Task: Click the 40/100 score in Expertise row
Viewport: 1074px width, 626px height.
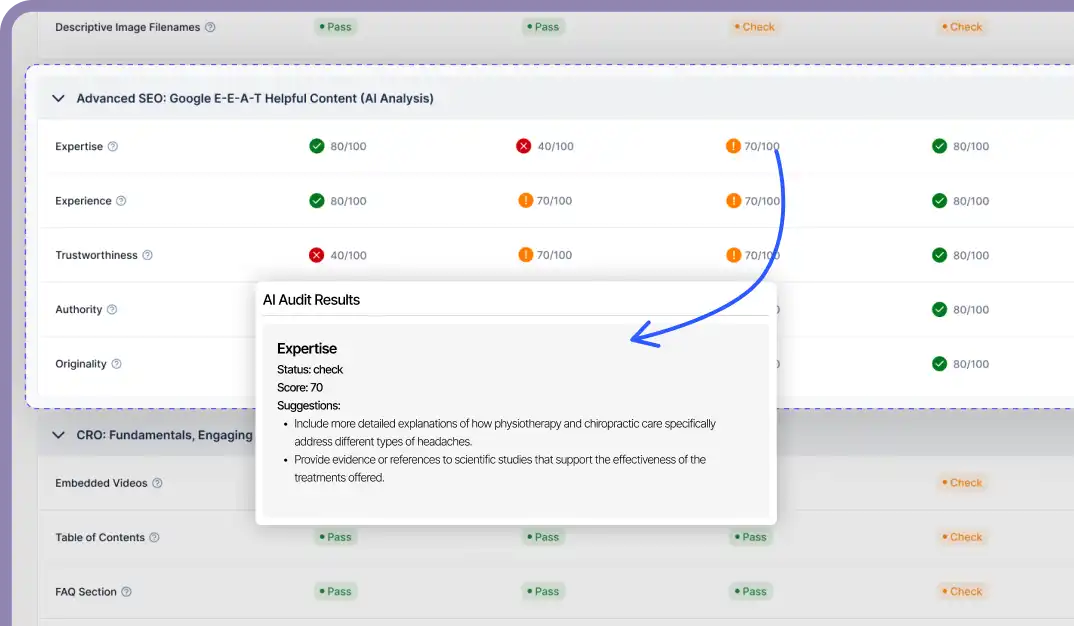Action: click(555, 147)
